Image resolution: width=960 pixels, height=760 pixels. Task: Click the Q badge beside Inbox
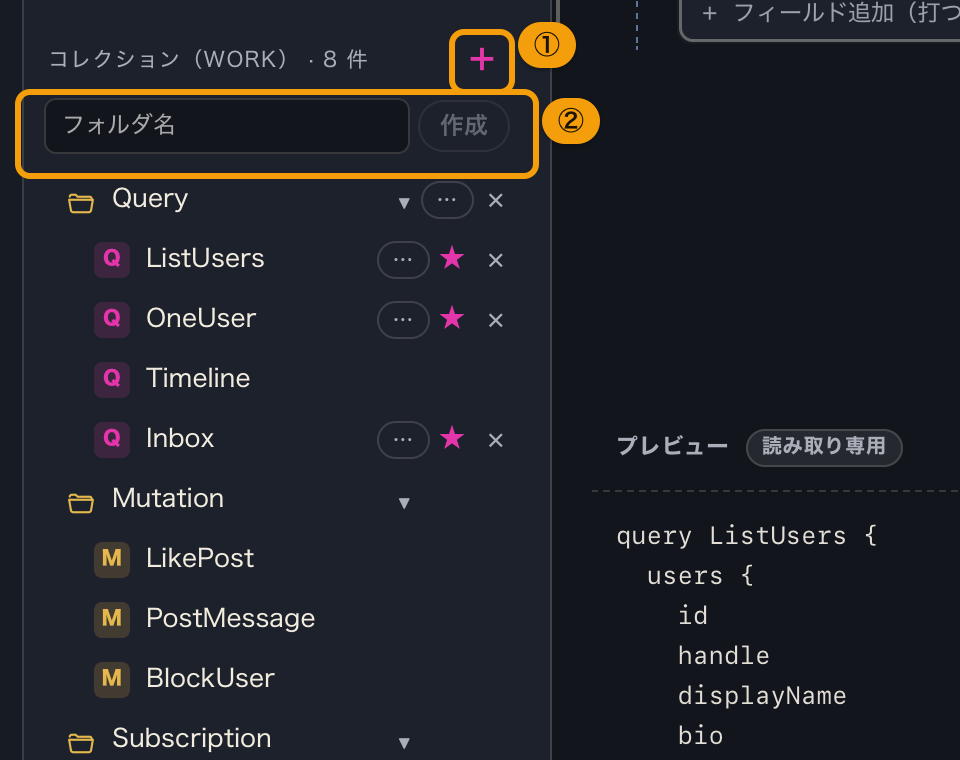click(x=111, y=438)
